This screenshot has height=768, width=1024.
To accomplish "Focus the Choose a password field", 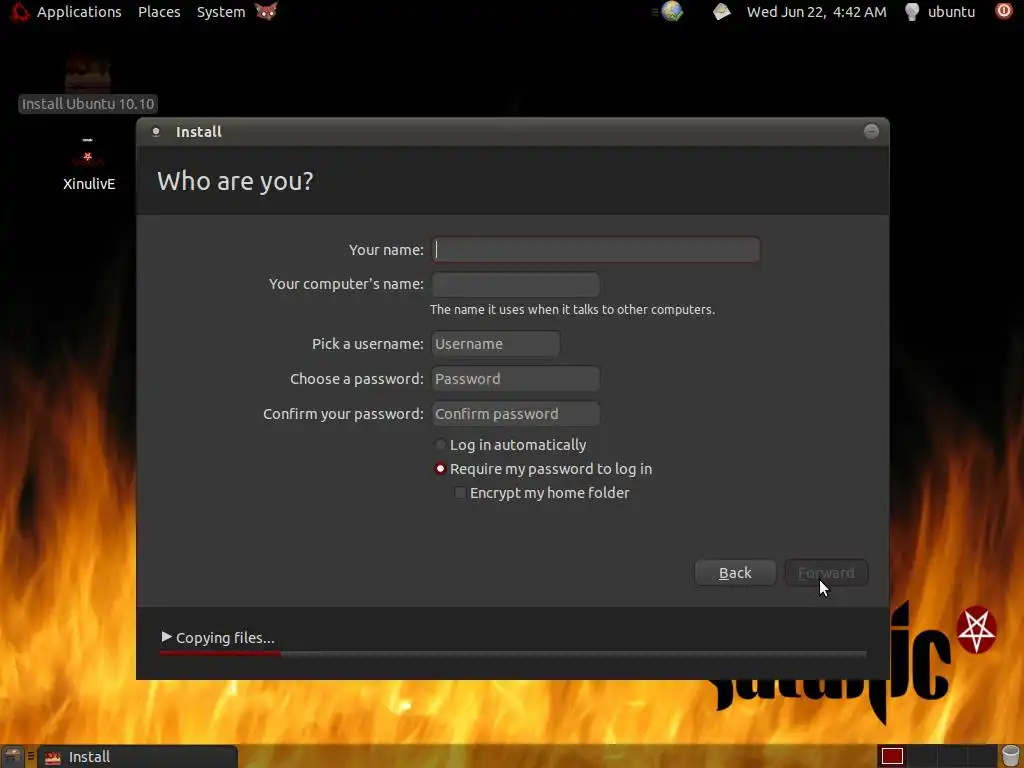I will tap(516, 379).
